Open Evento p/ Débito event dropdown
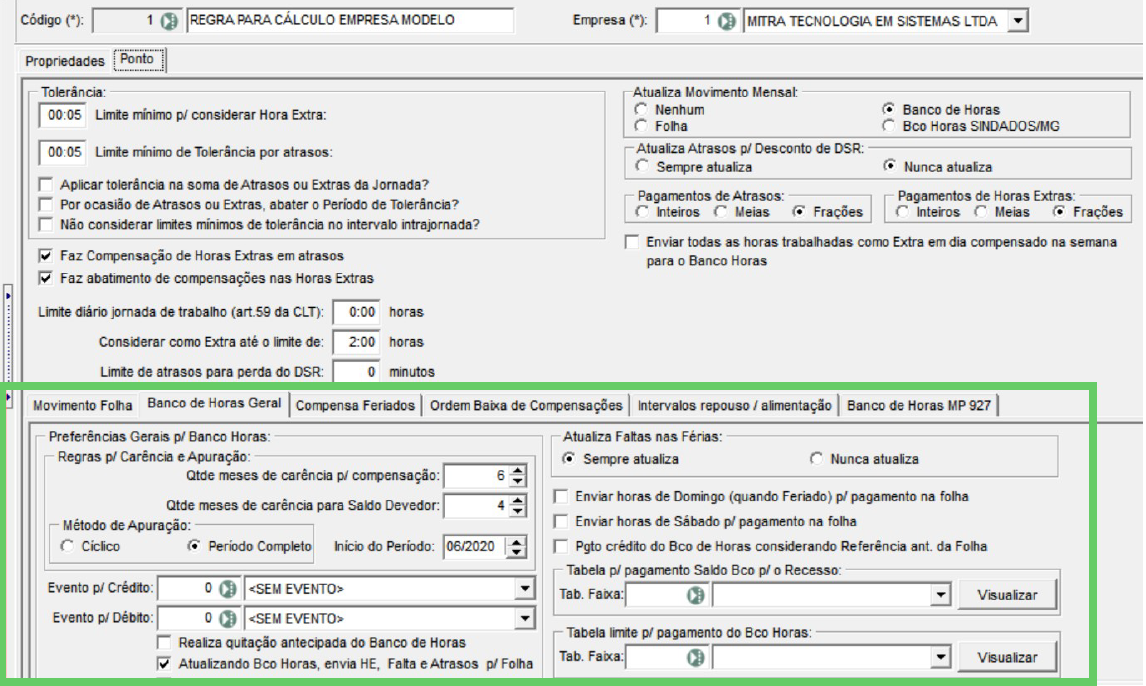This screenshot has width=1146, height=686. (x=525, y=618)
